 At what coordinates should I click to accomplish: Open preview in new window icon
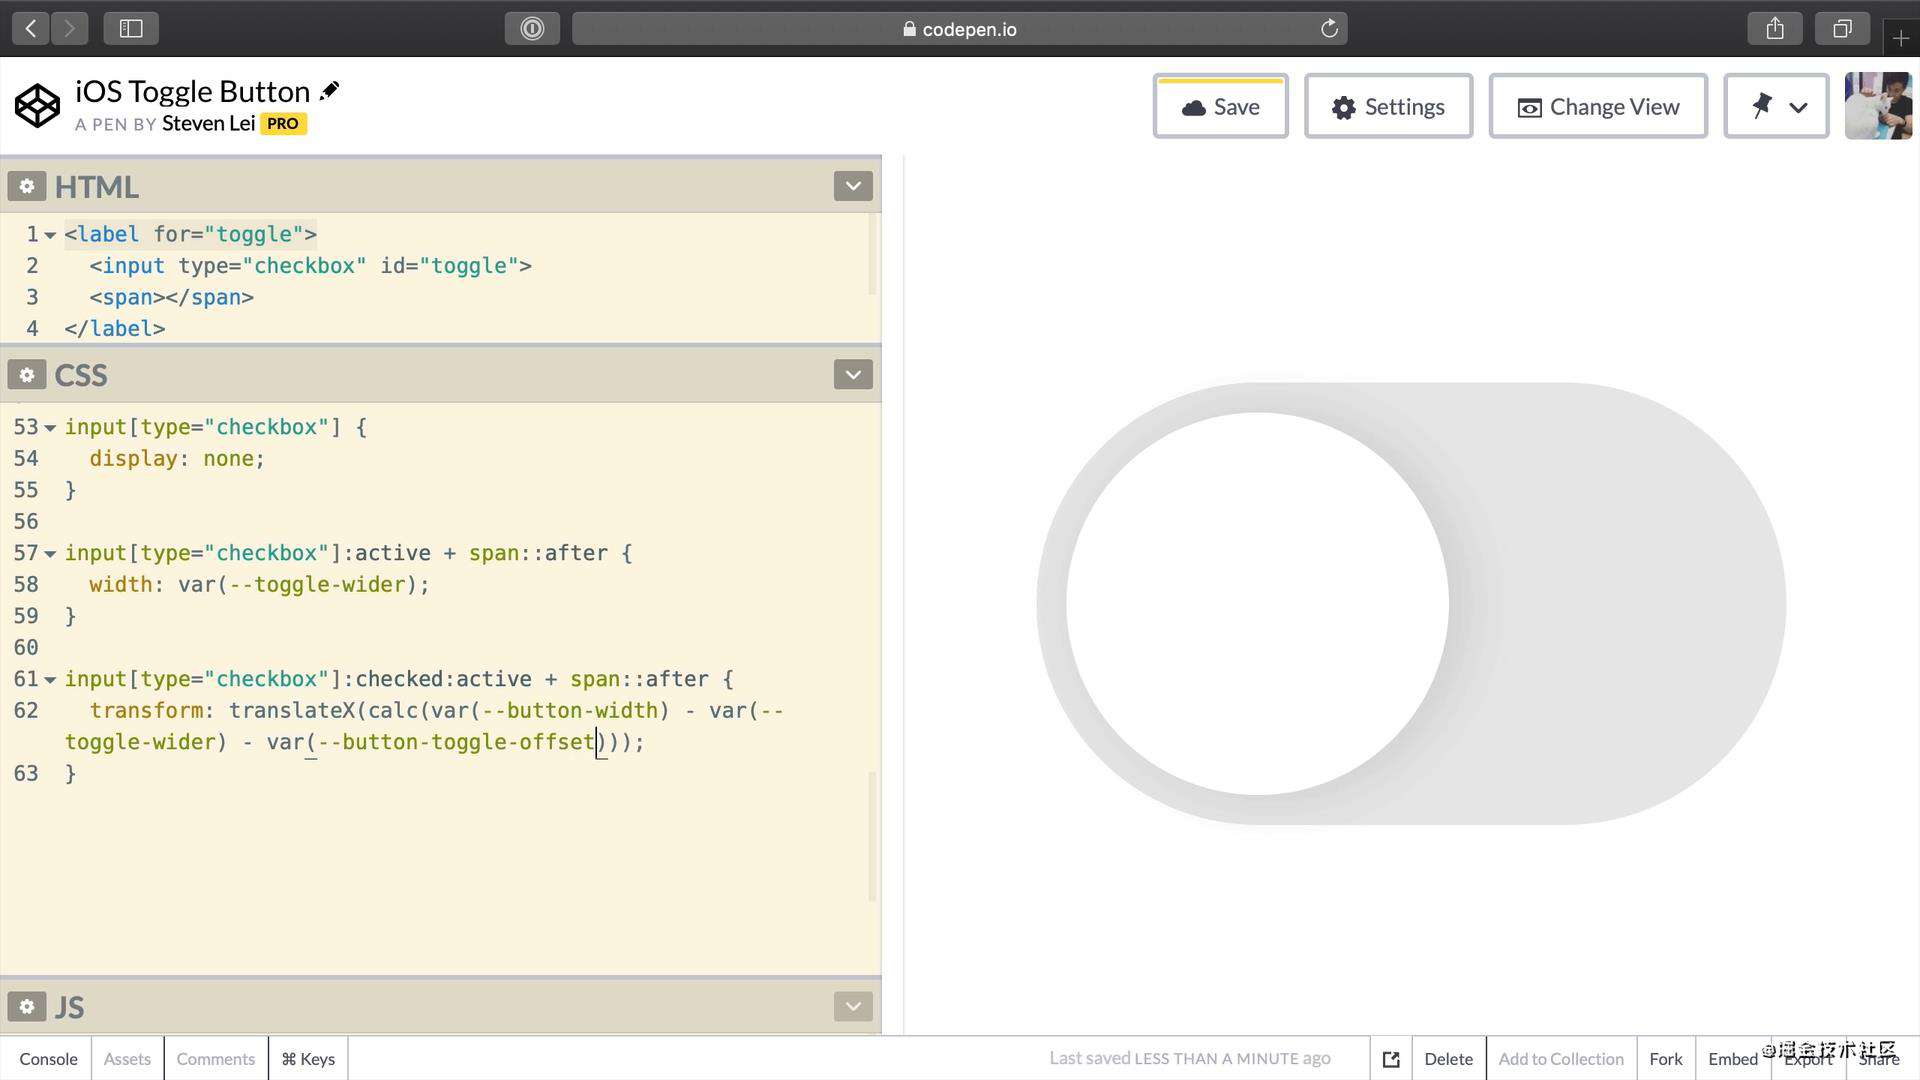point(1391,1059)
